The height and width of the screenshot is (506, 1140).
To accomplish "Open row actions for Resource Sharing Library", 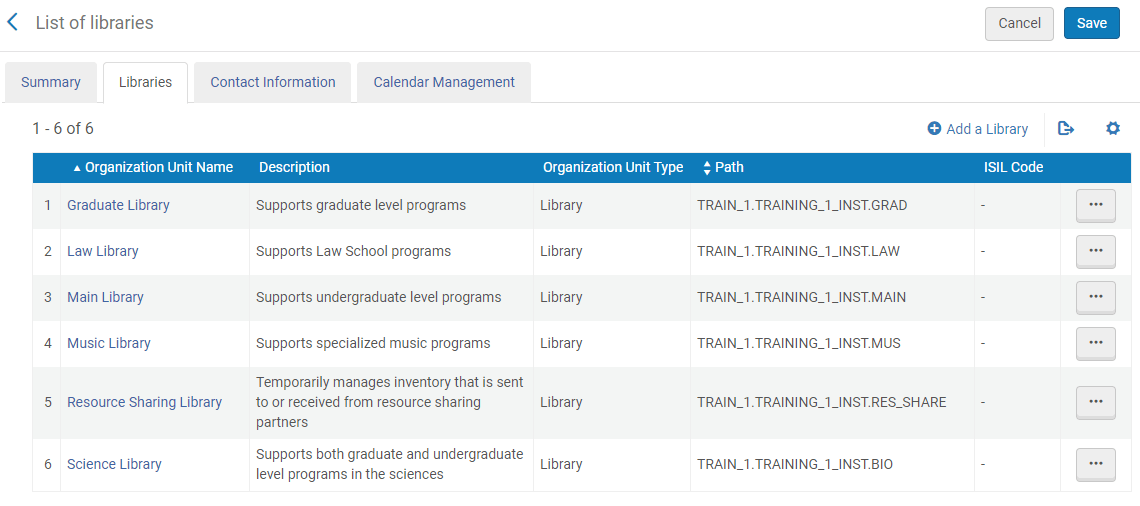I will click(x=1096, y=402).
